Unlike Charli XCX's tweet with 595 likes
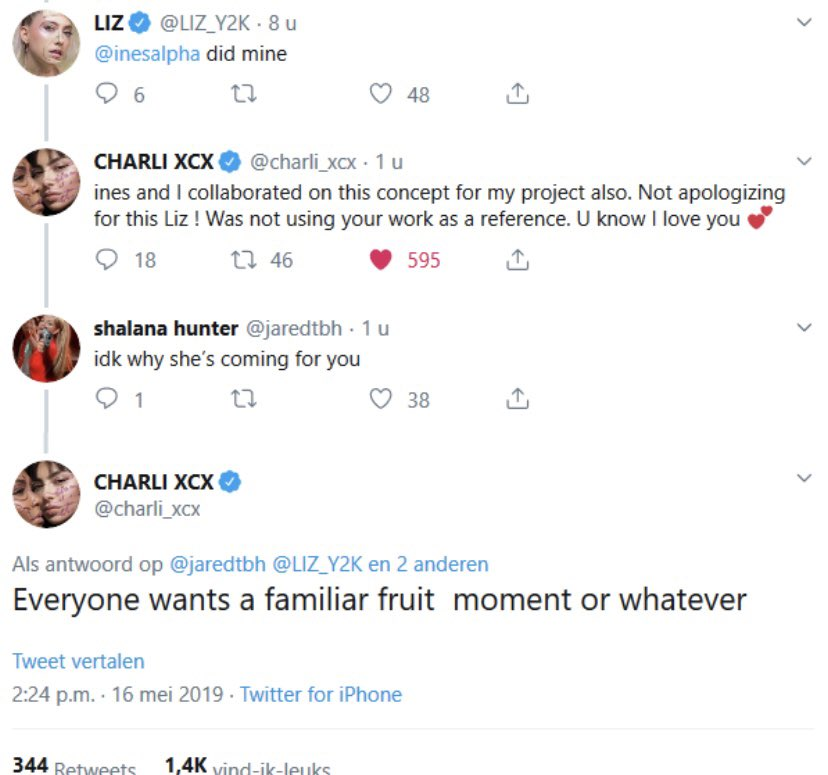828x775 pixels. pos(380,260)
